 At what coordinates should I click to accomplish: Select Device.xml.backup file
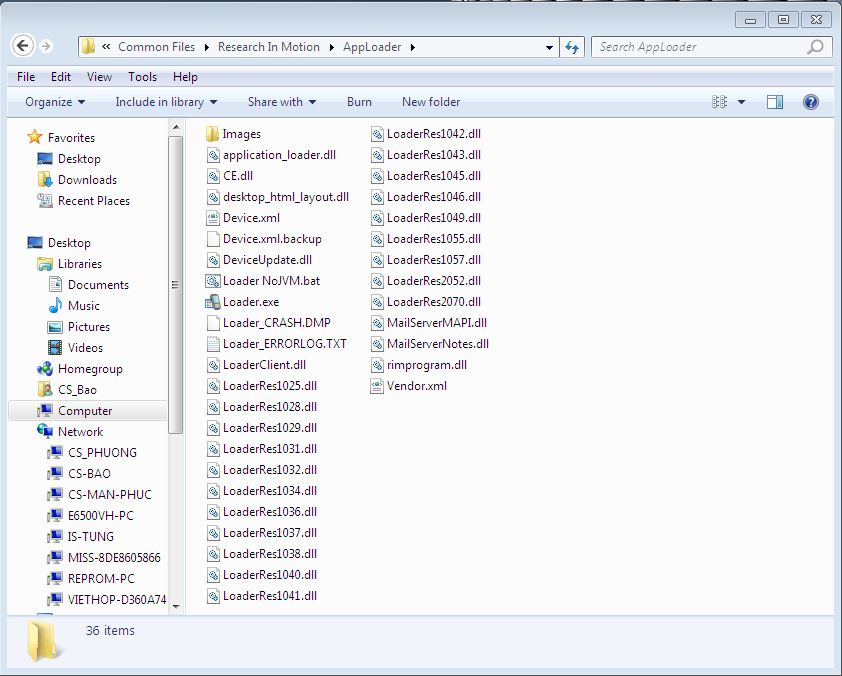pyautogui.click(x=265, y=239)
